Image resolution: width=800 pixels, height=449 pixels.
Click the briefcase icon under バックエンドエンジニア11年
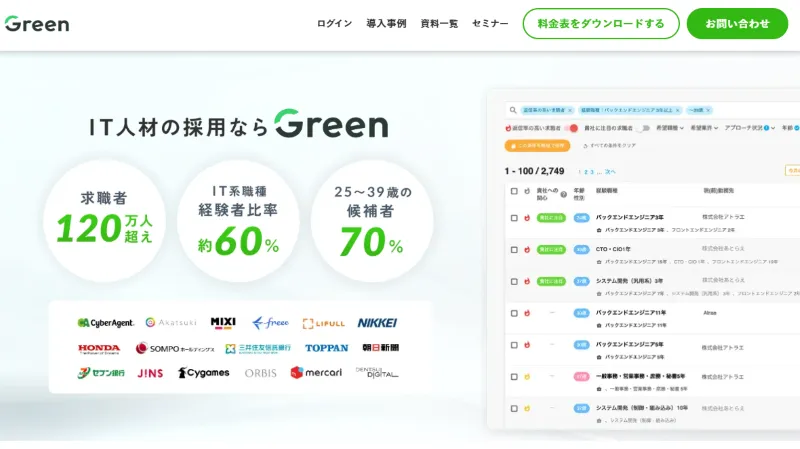(599, 325)
